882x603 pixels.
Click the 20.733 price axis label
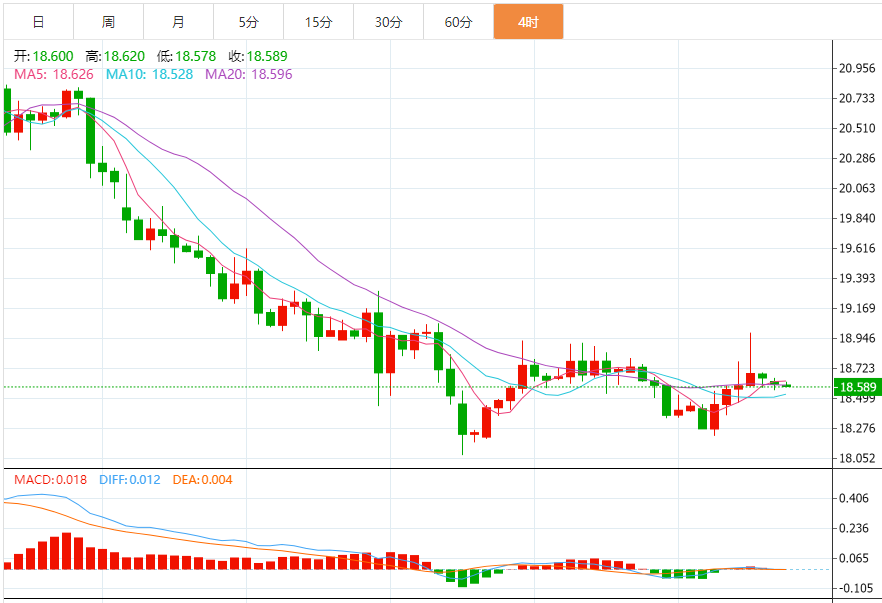coord(857,98)
